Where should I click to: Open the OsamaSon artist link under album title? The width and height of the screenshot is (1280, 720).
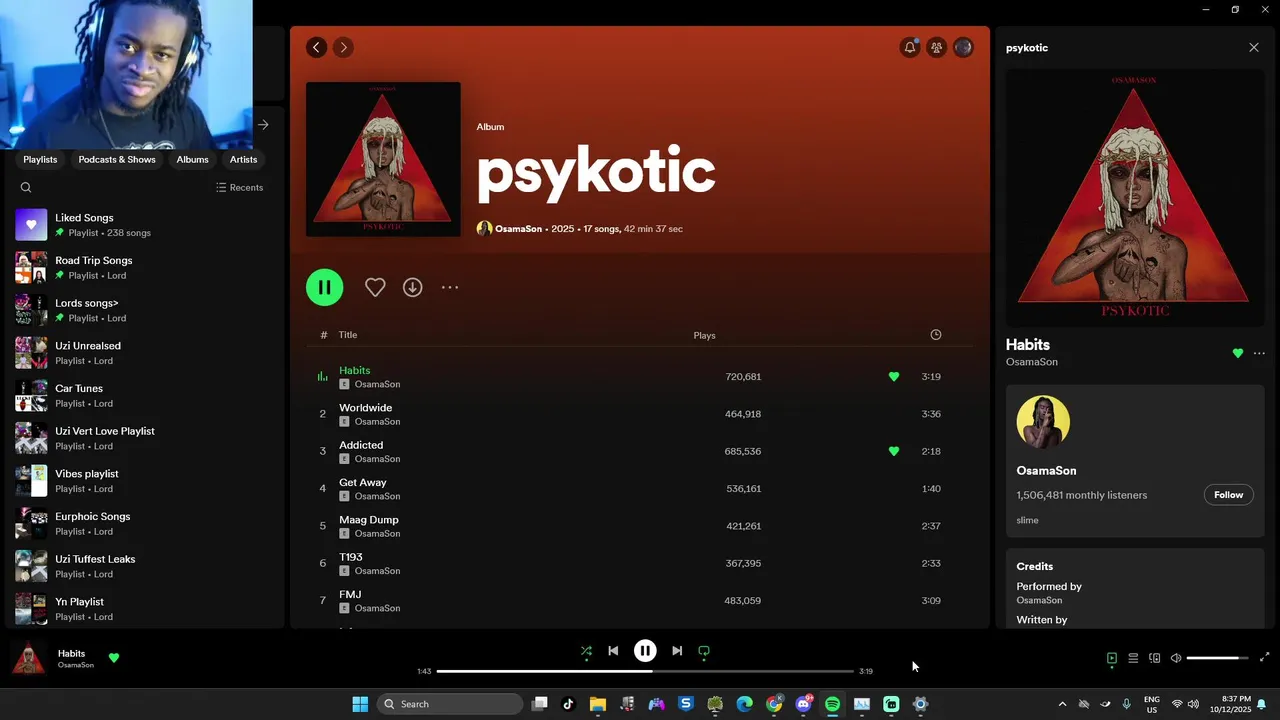[x=518, y=229]
